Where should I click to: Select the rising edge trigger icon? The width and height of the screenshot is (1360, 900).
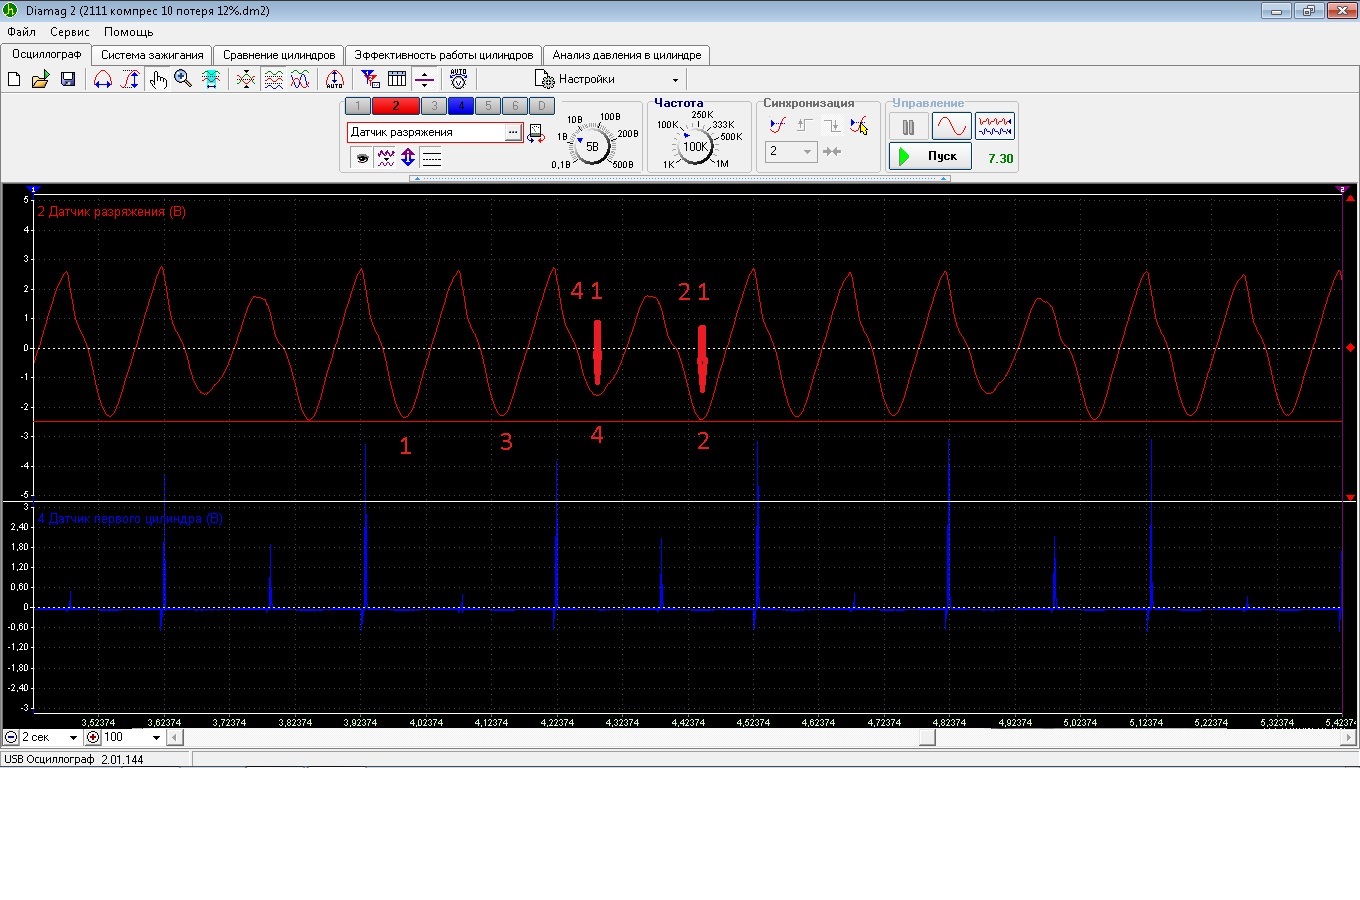pos(804,126)
